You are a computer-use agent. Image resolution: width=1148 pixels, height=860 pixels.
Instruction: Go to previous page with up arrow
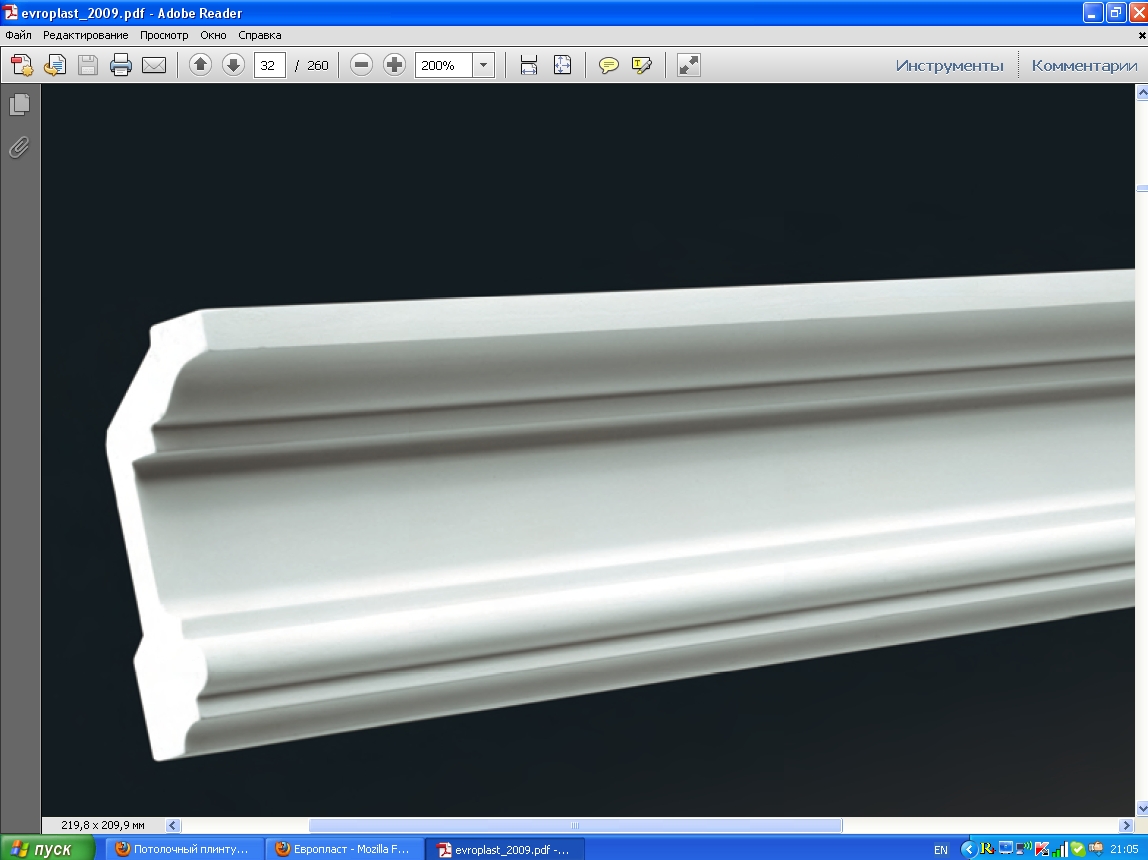pyautogui.click(x=200, y=65)
